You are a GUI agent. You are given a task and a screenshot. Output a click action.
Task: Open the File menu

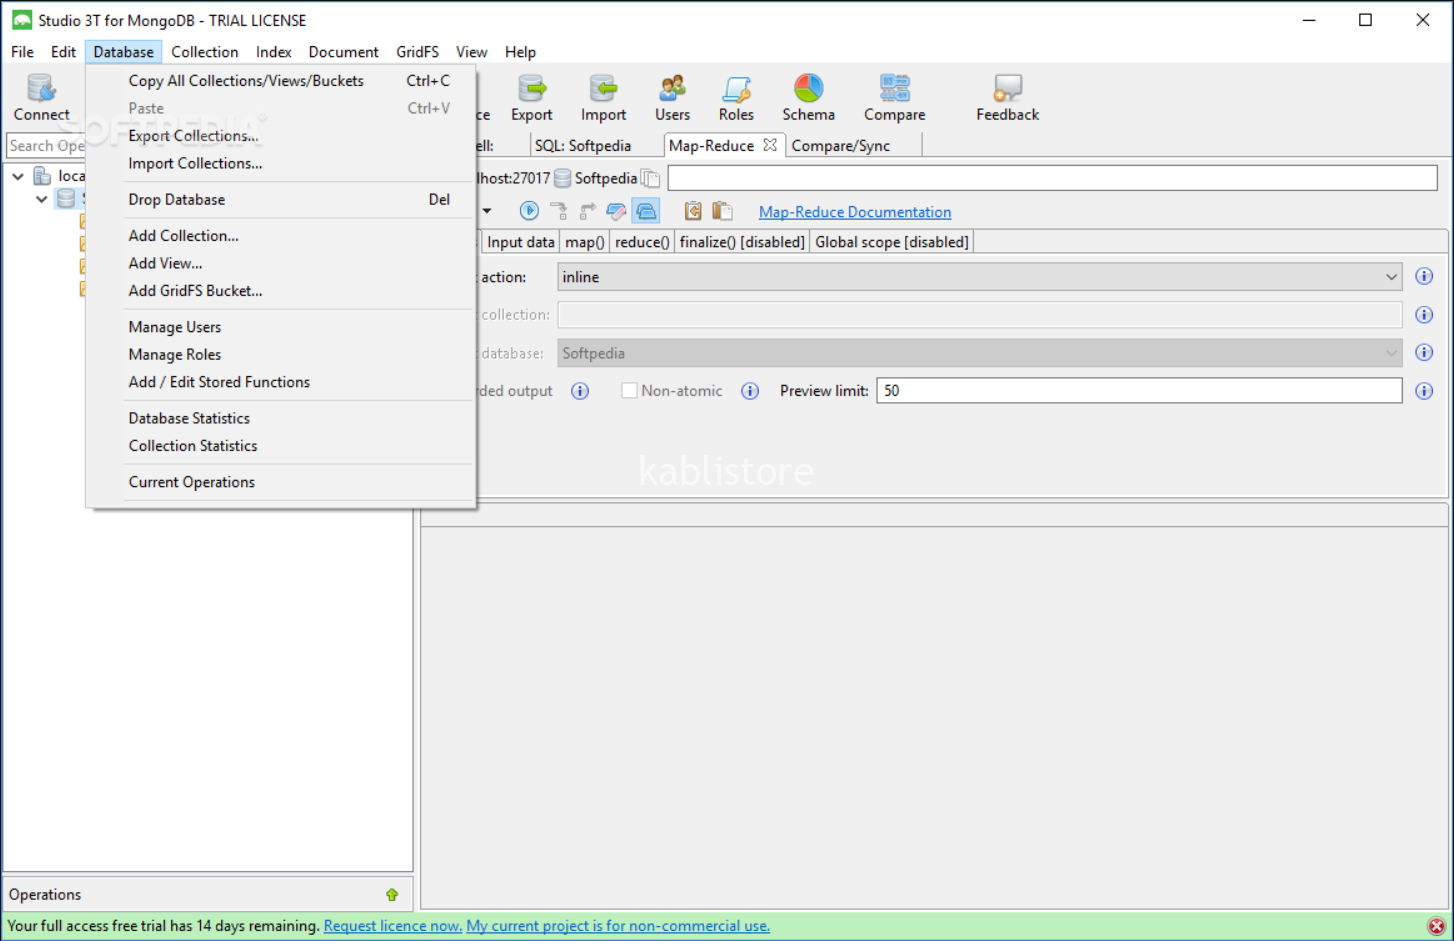tap(22, 52)
